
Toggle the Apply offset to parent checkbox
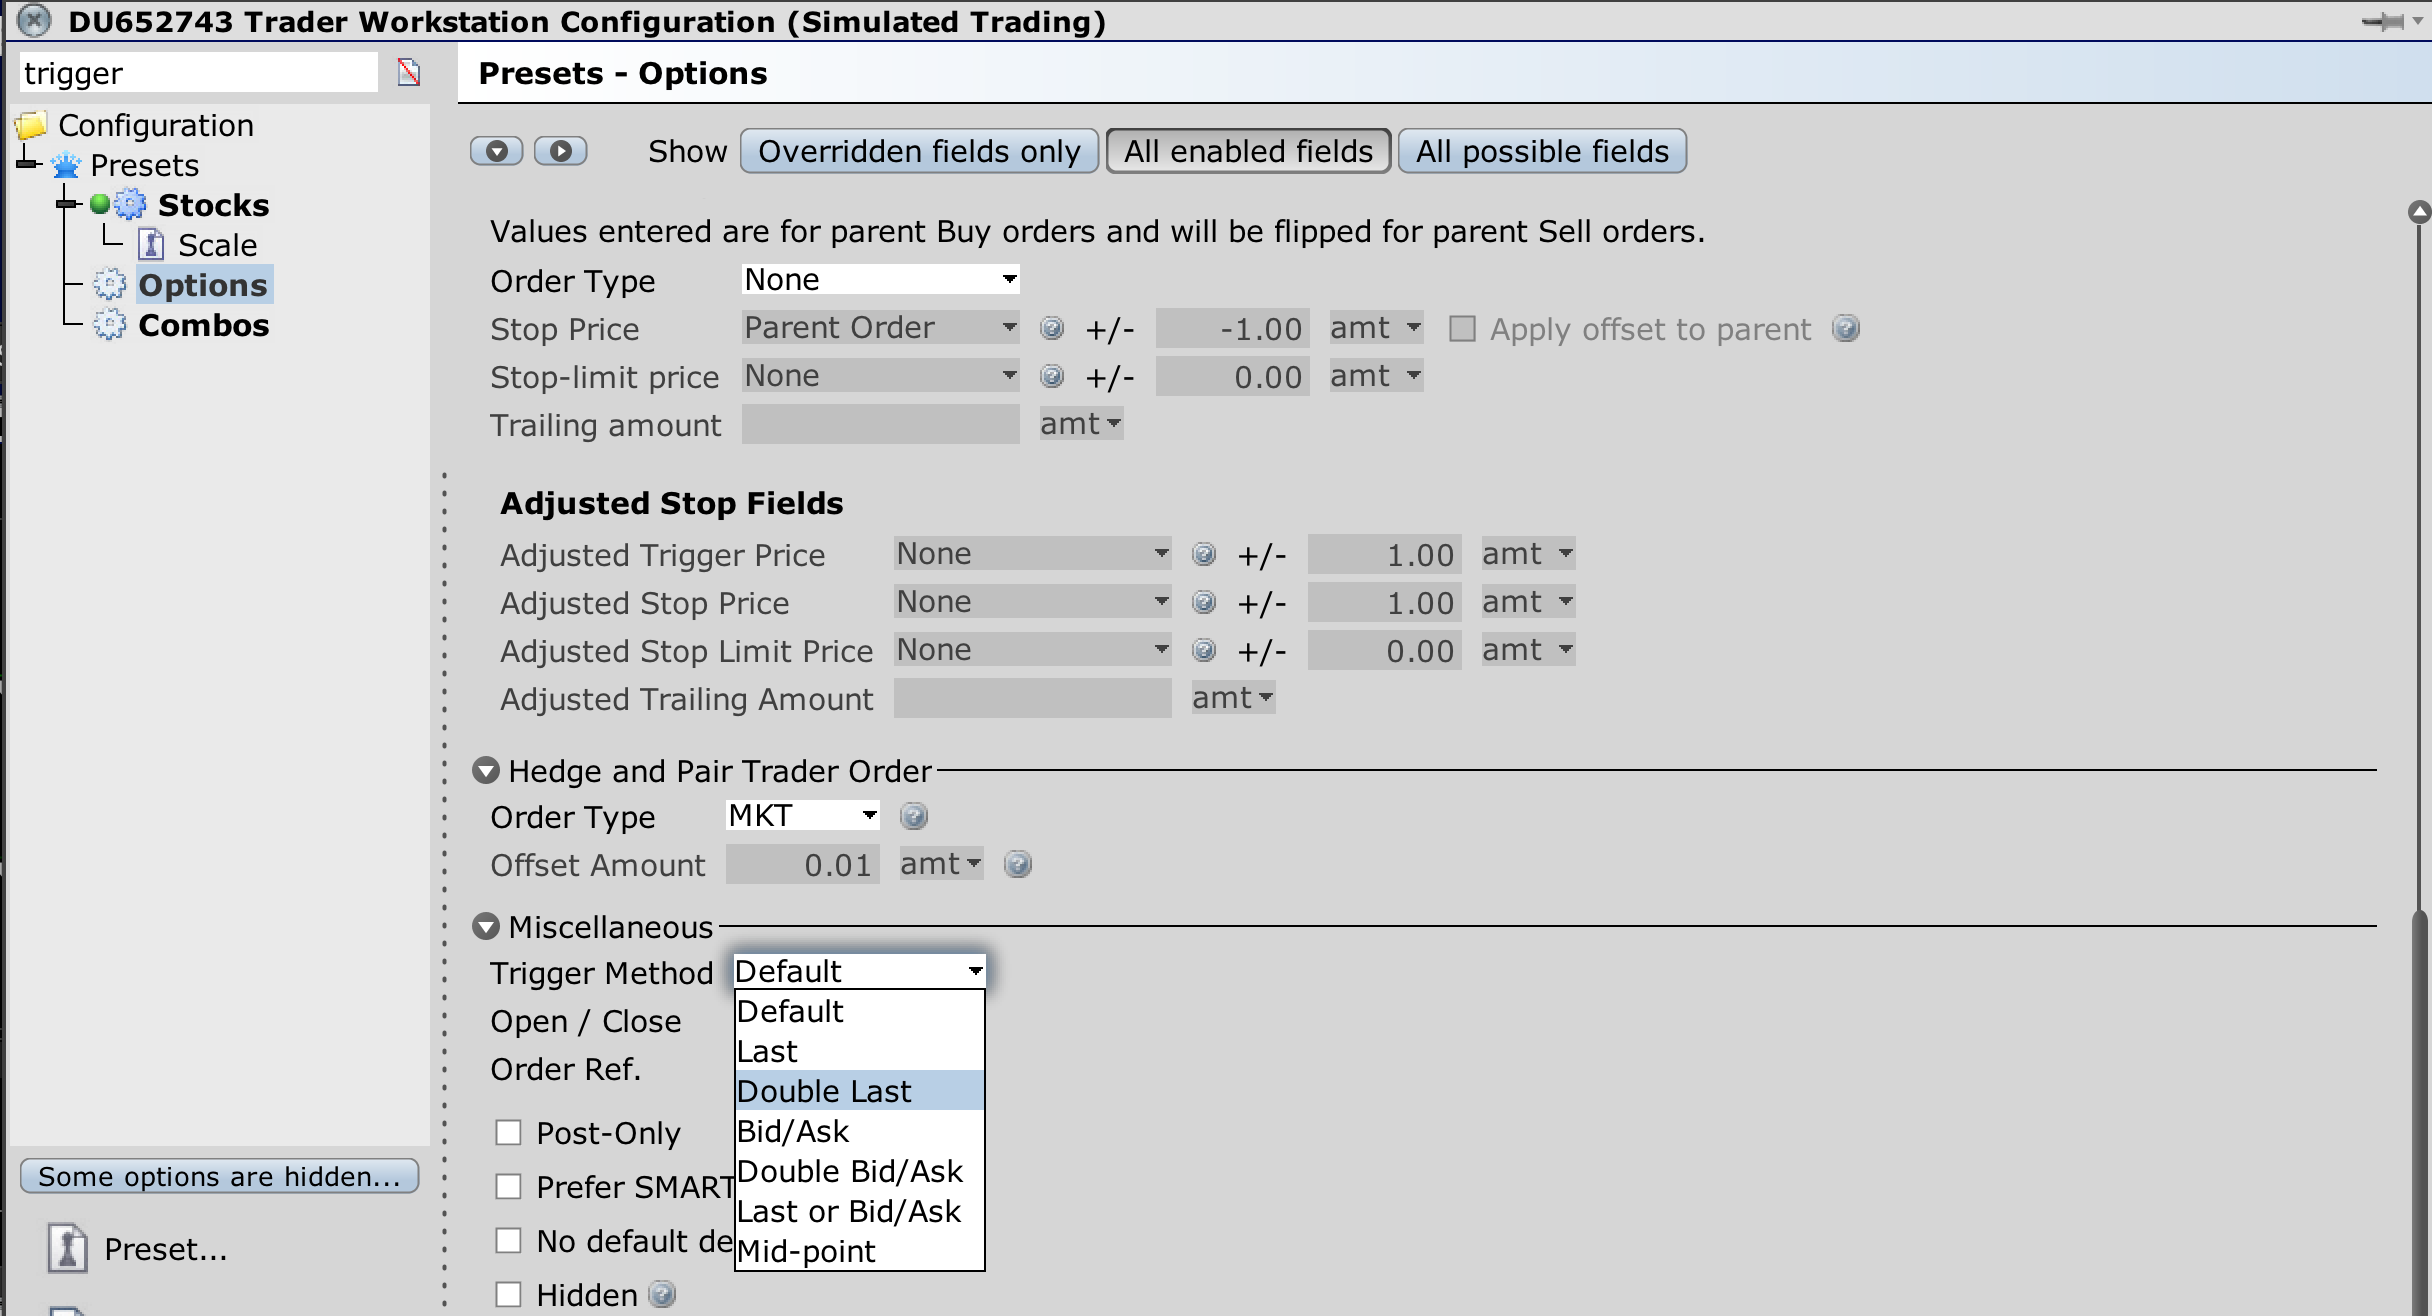click(x=1458, y=327)
